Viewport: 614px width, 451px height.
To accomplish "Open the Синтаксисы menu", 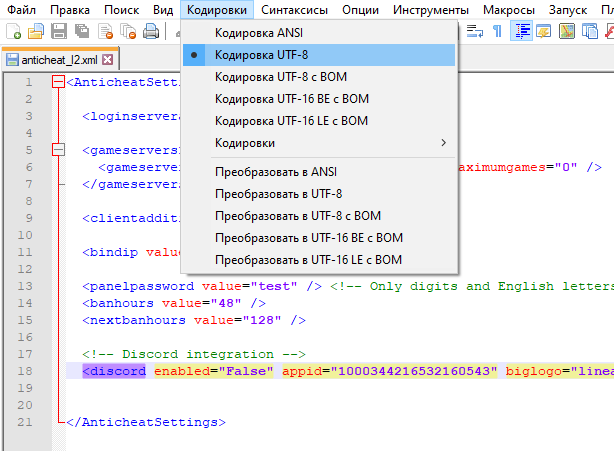I will [x=294, y=10].
